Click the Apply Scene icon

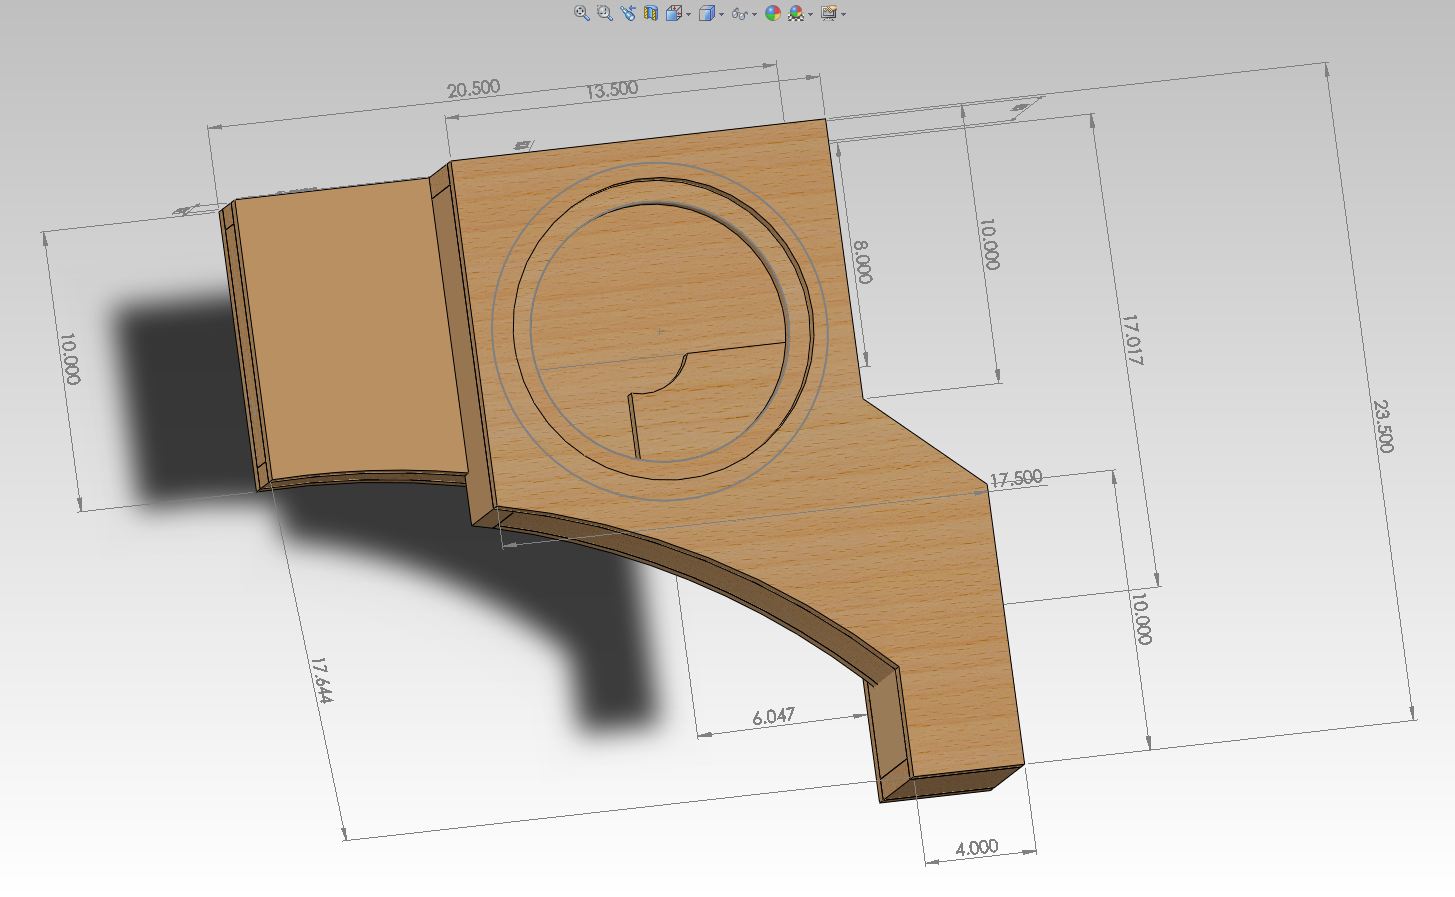point(796,13)
